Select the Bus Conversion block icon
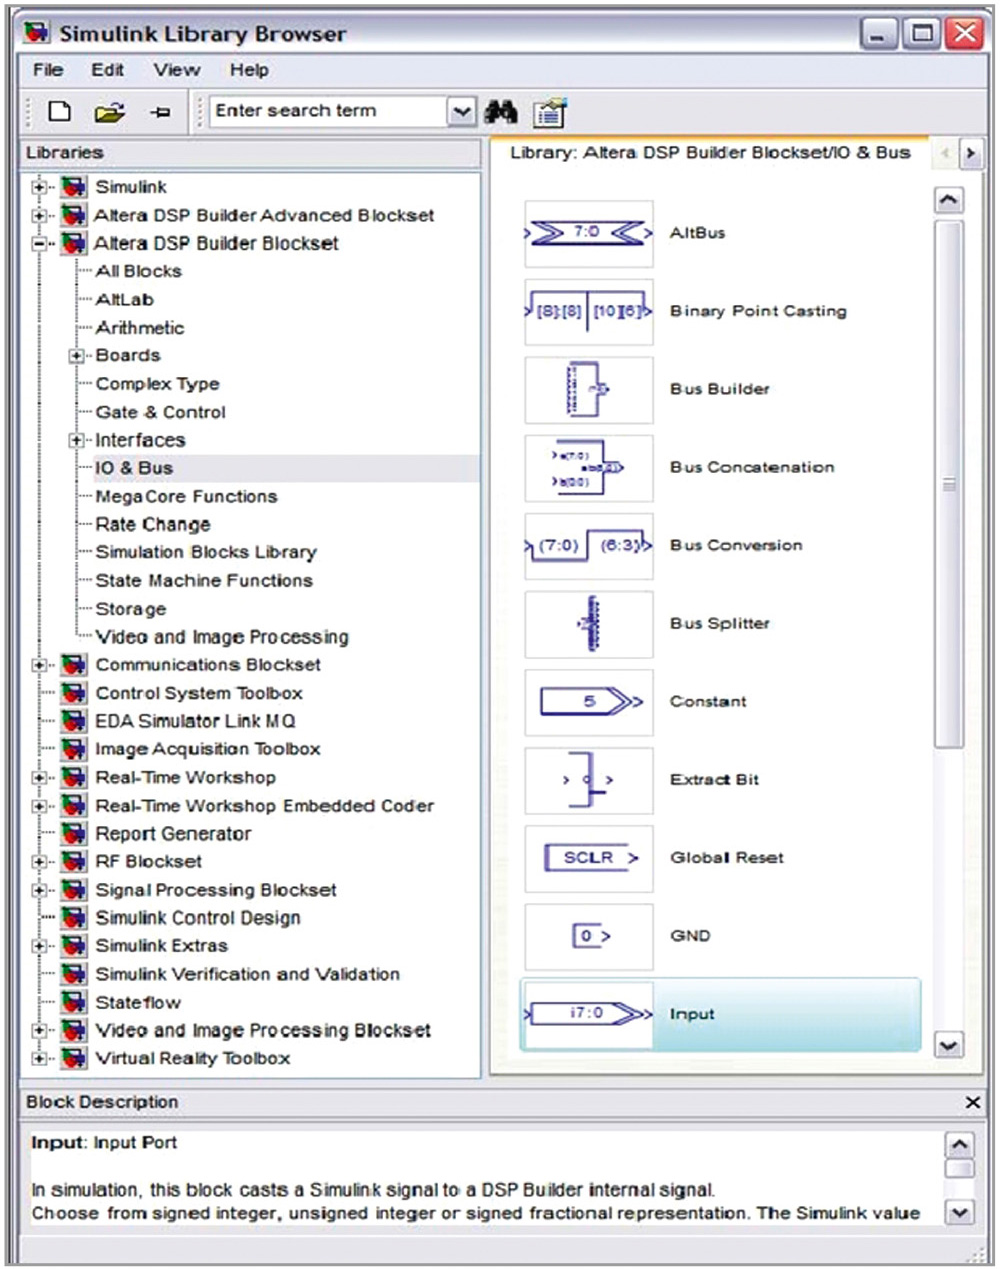Screen dimensions: 1000x1269 589,545
